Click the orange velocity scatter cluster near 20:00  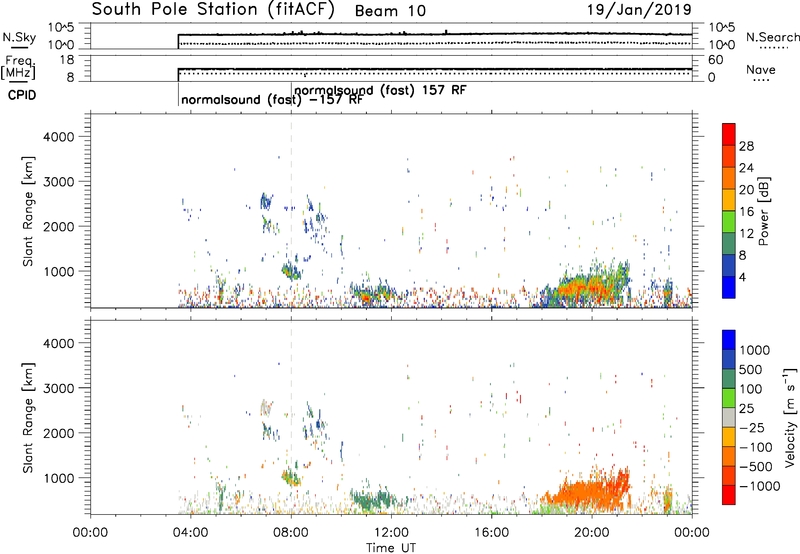point(587,493)
